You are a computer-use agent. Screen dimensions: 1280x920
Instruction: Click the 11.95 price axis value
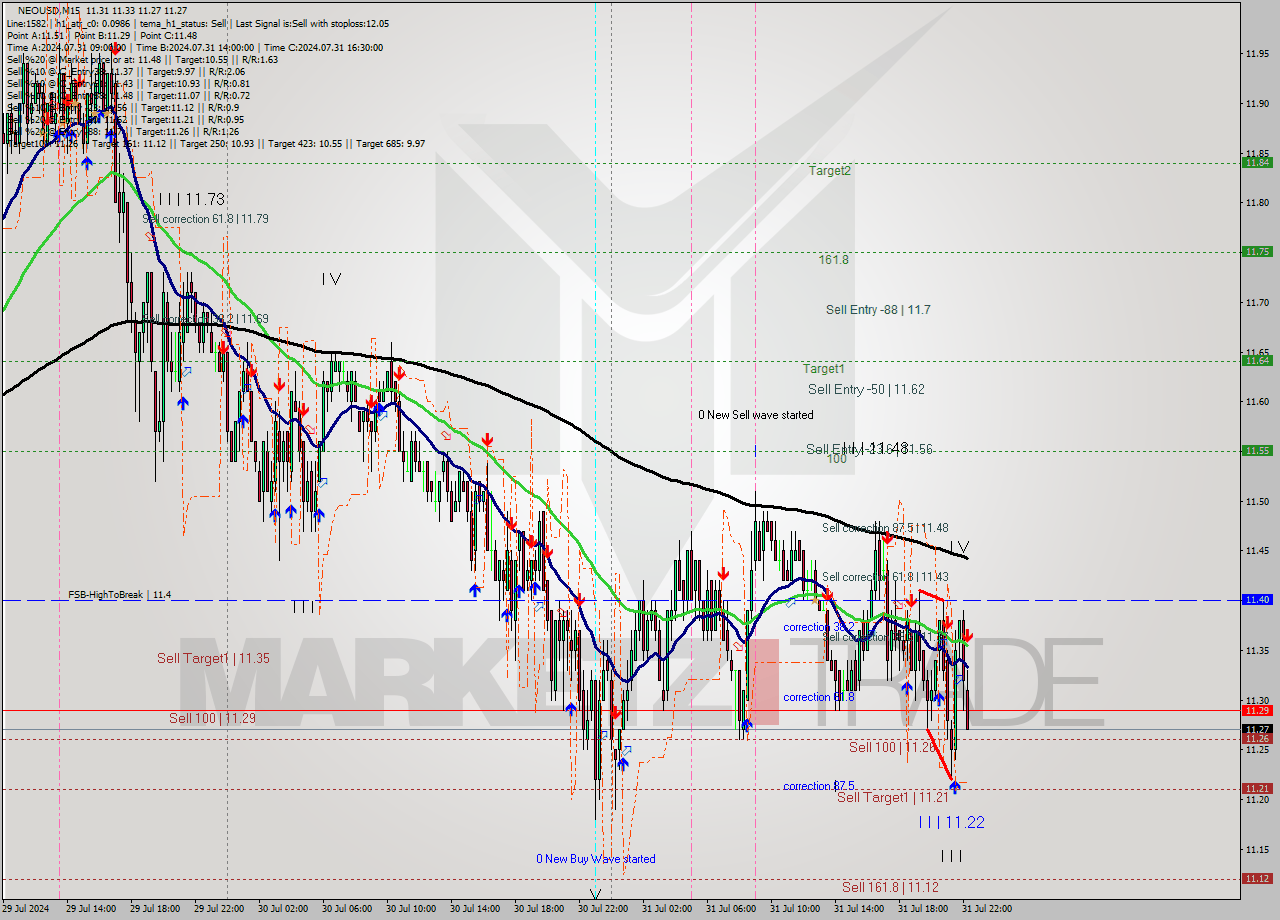click(x=1256, y=53)
